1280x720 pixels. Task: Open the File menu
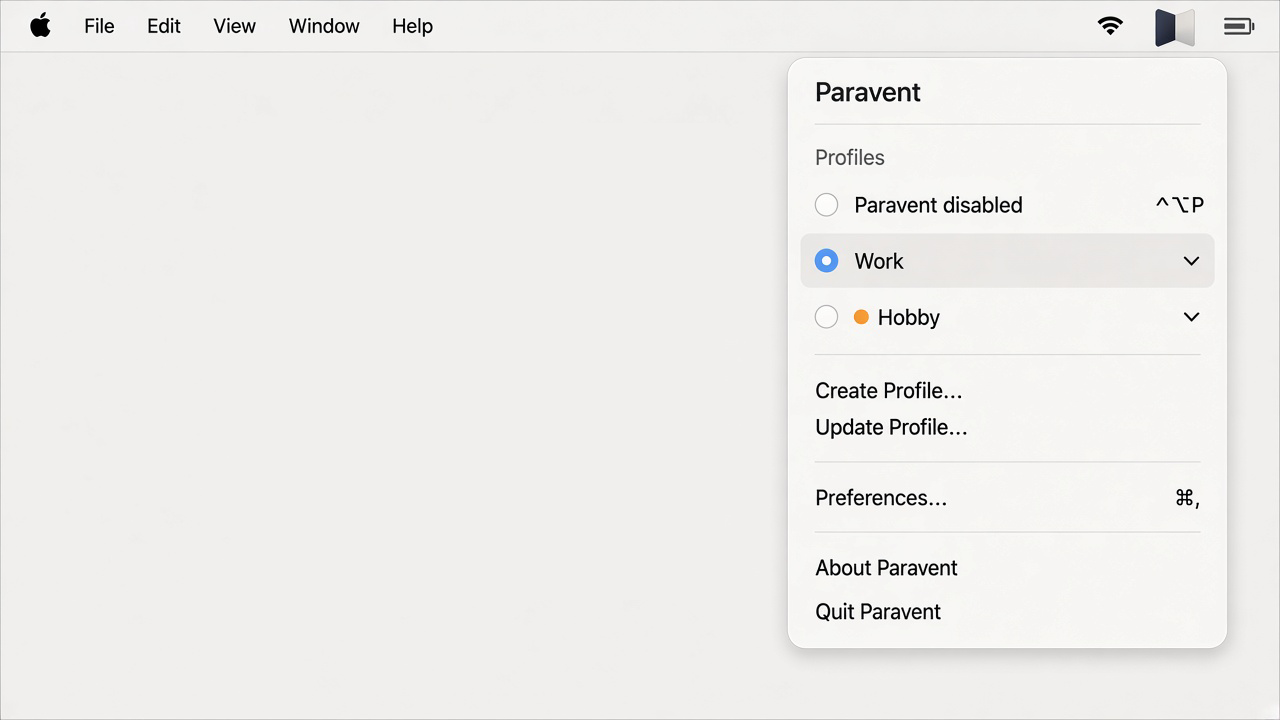tap(99, 26)
